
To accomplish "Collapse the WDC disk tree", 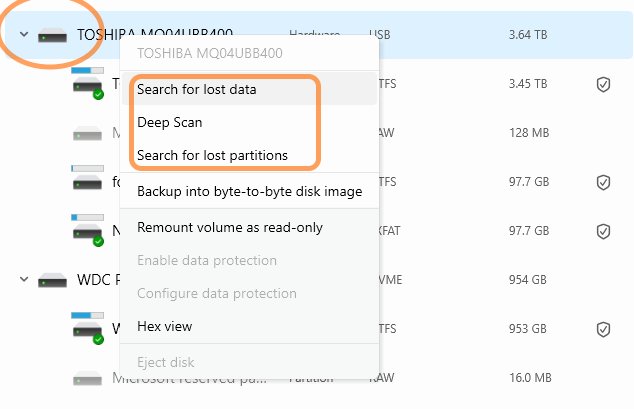I will [x=23, y=279].
